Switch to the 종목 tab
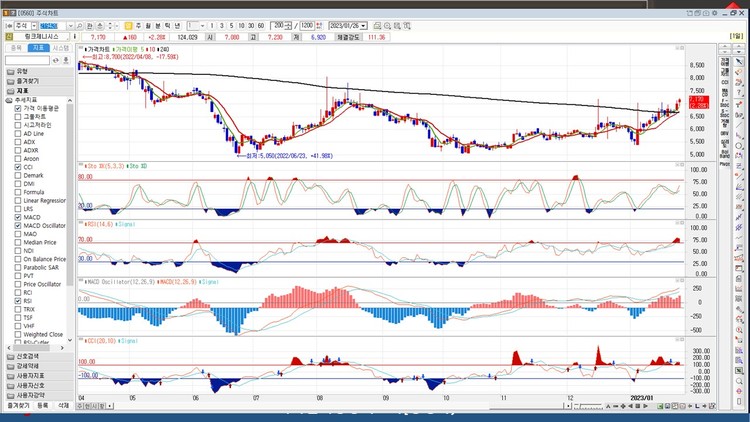Screen dimensions: 750x422 click(14, 47)
